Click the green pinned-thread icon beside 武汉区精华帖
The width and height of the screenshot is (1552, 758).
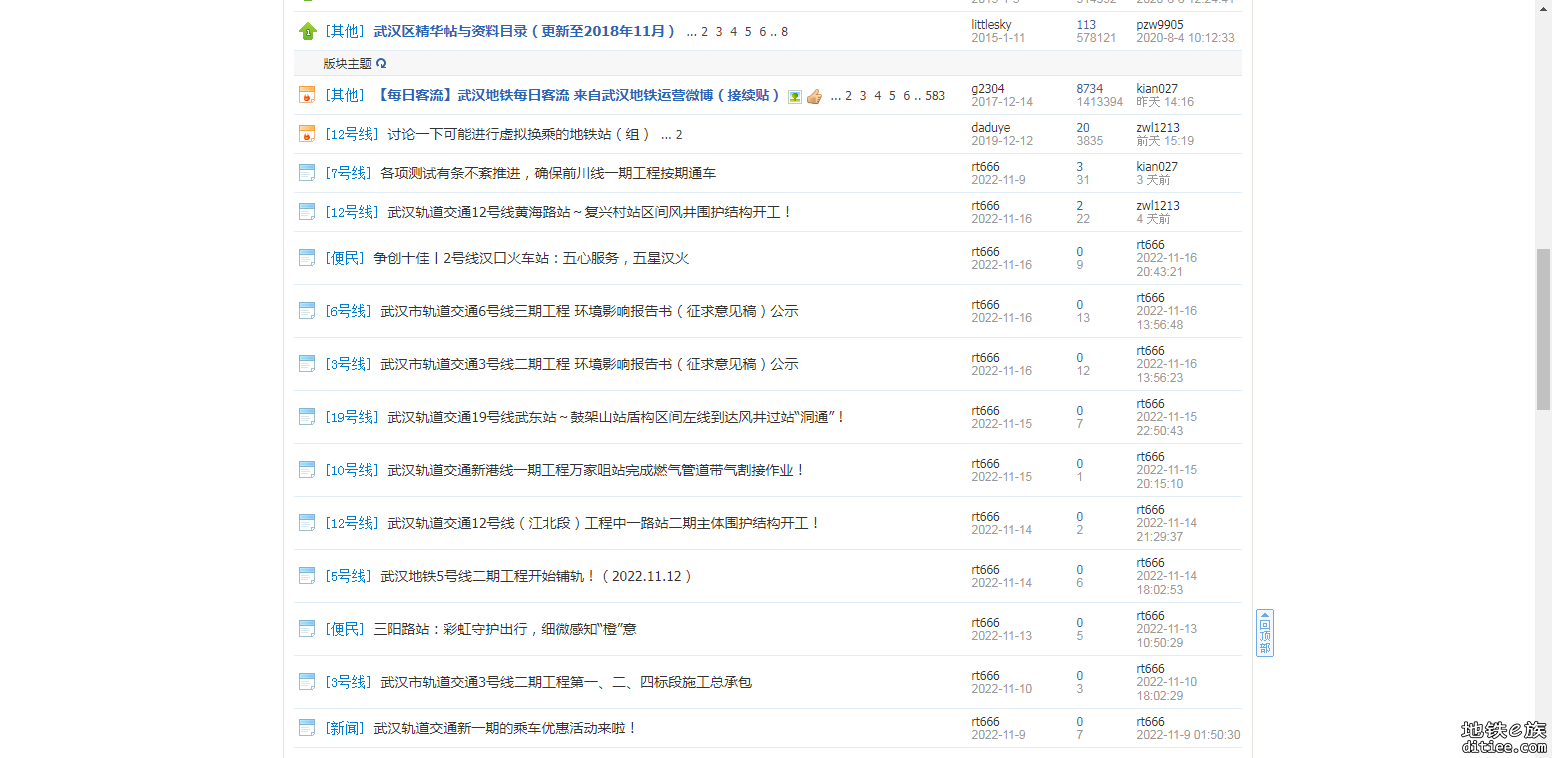point(307,31)
